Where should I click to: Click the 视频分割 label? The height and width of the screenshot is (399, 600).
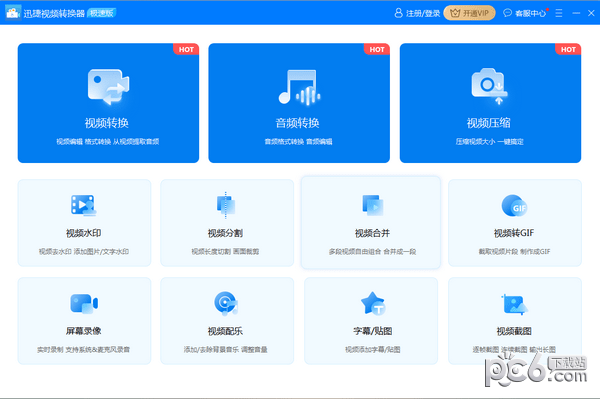click(225, 233)
